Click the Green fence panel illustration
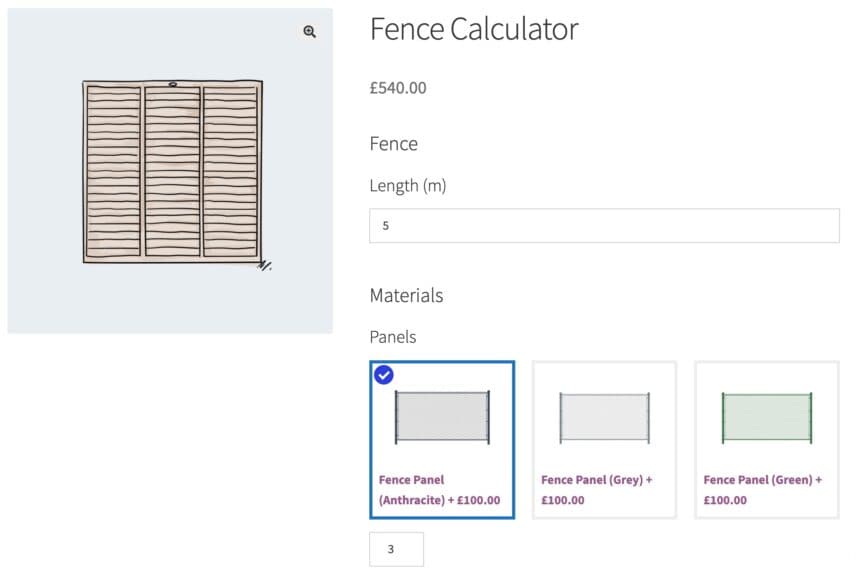856x579 pixels. pos(766,417)
